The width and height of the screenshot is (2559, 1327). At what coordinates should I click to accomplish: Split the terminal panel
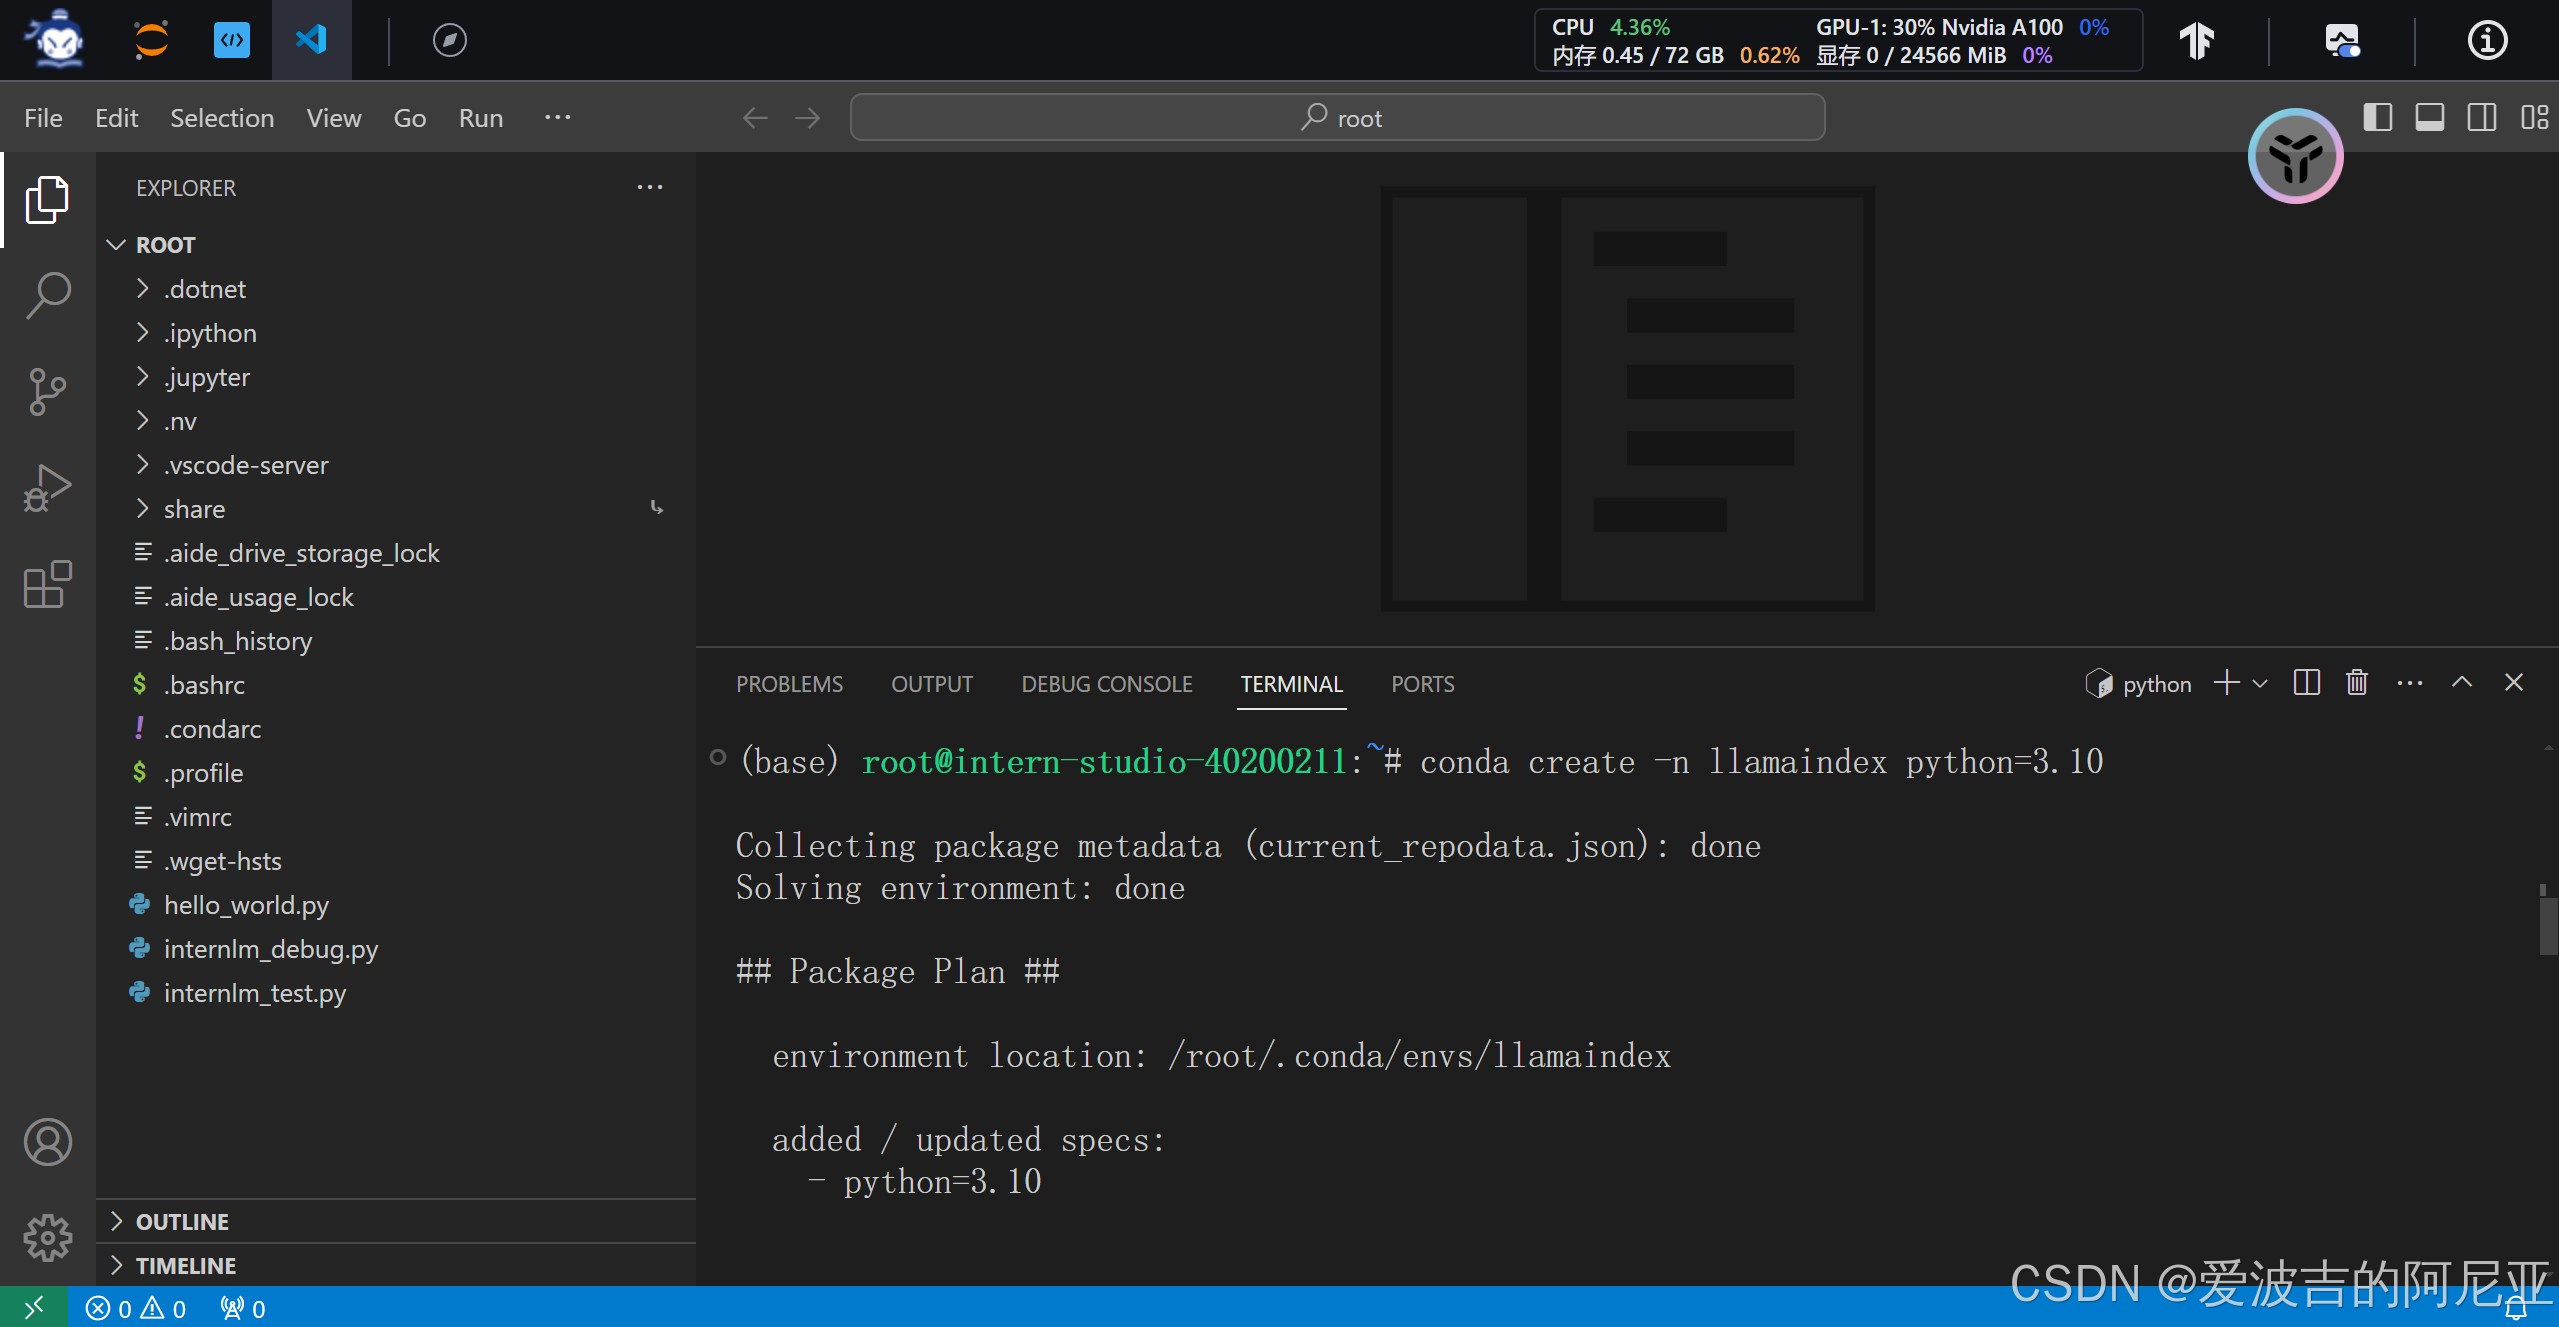pyautogui.click(x=2307, y=683)
